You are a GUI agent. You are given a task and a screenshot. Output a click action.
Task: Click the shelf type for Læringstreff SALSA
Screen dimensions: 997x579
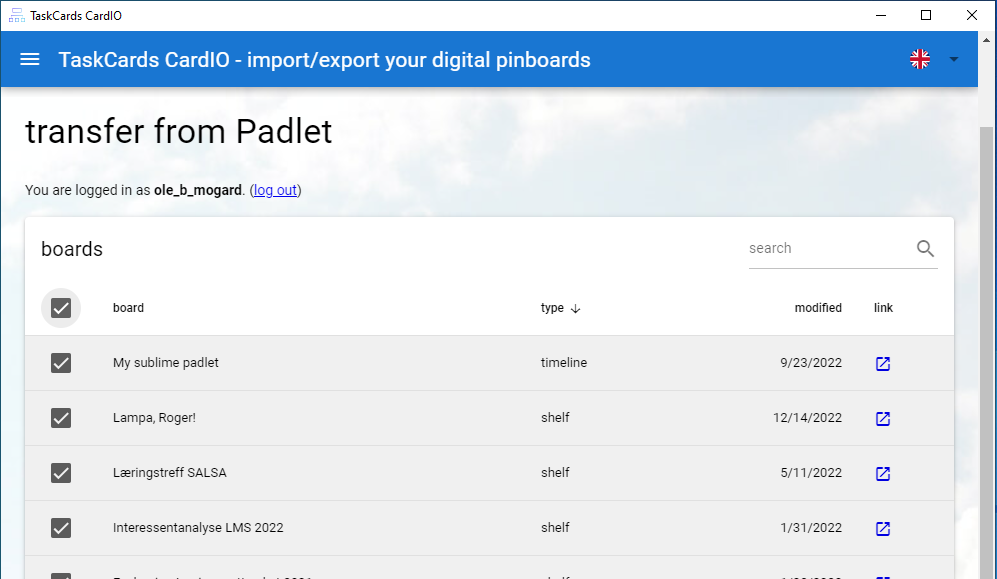click(555, 472)
